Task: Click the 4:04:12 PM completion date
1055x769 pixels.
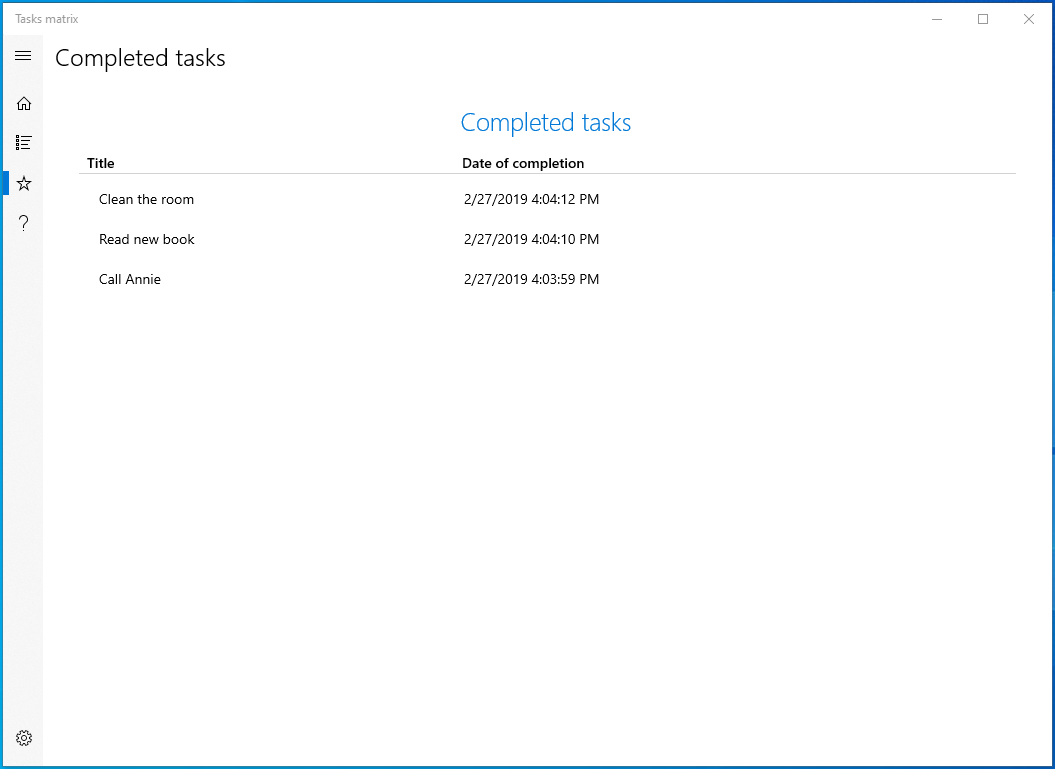Action: (531, 199)
